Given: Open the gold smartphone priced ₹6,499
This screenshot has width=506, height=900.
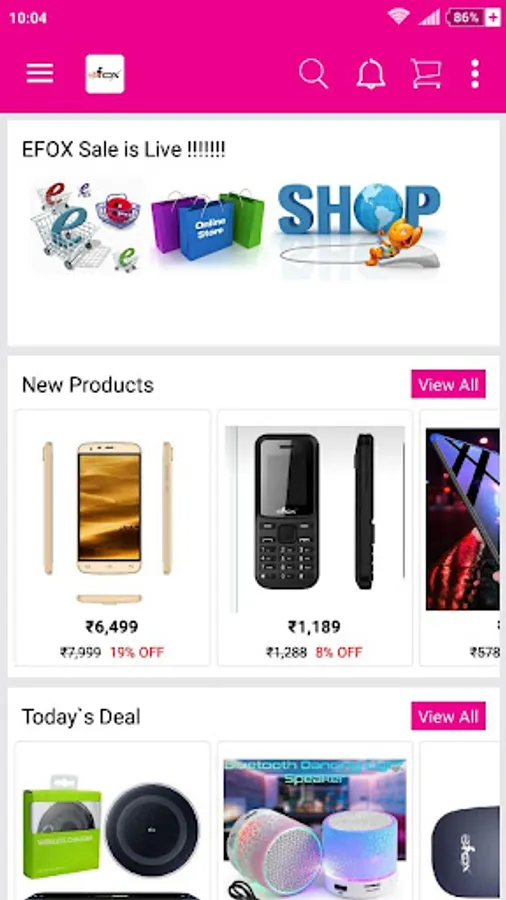Looking at the screenshot, I should tap(112, 538).
